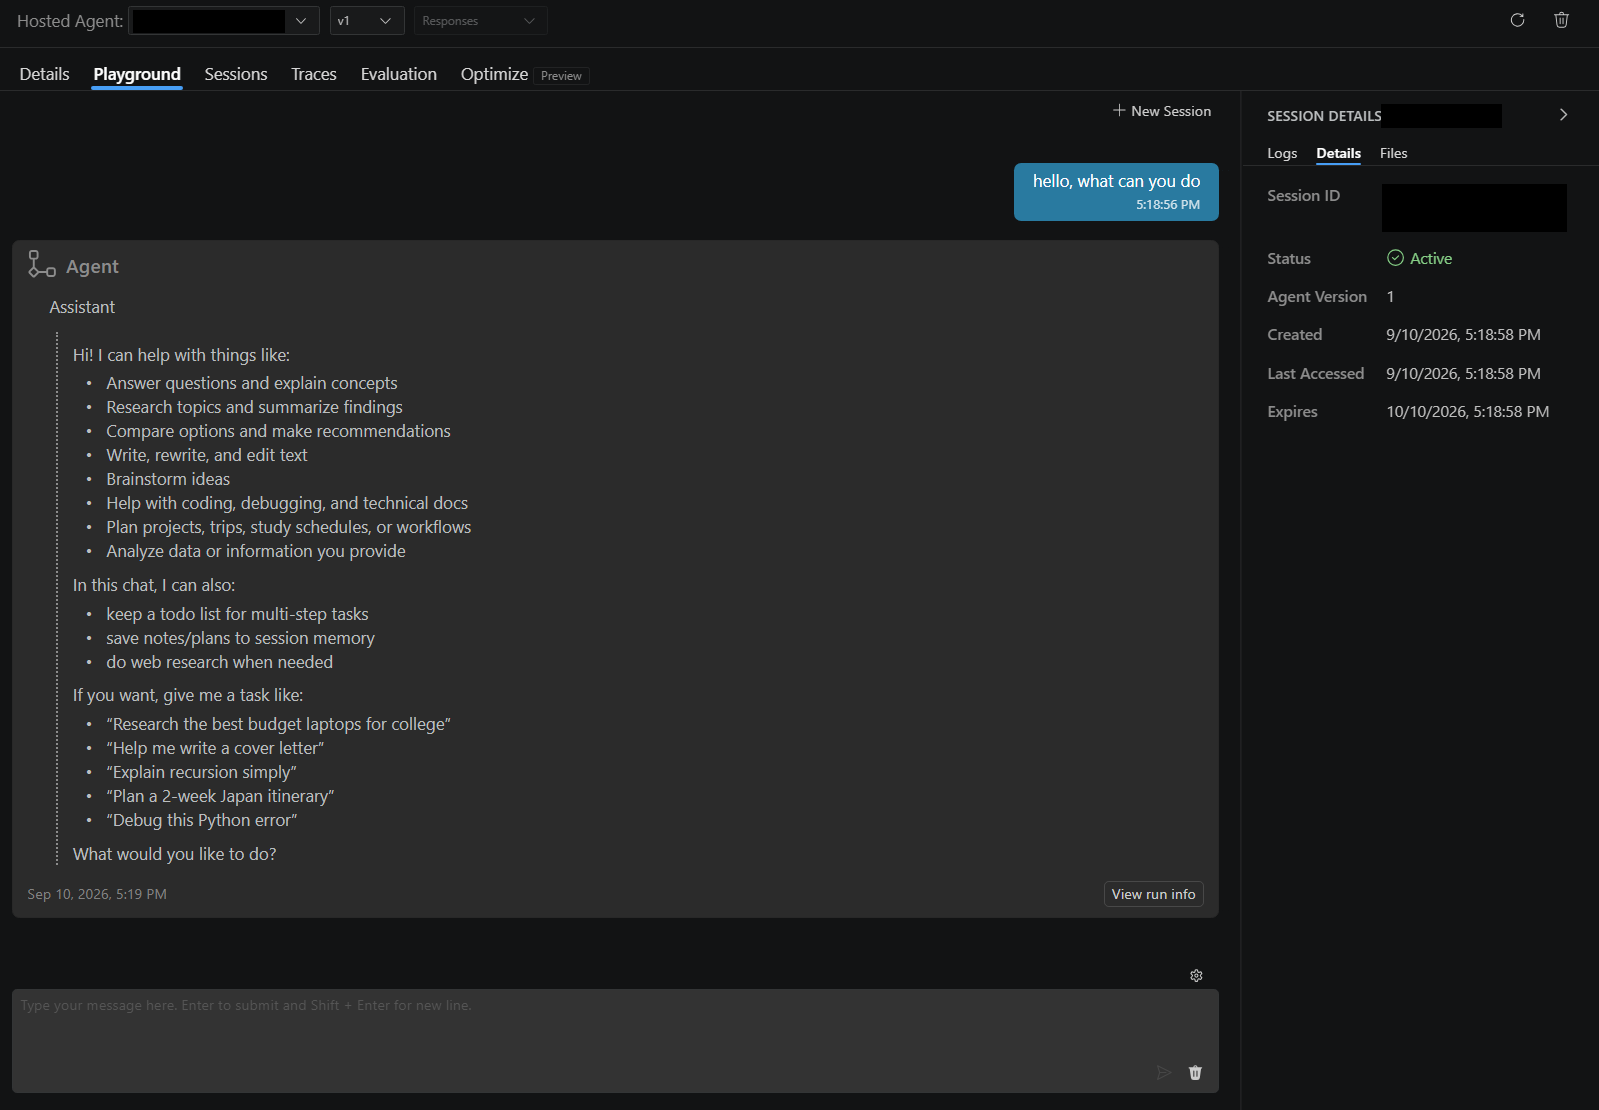The image size is (1599, 1110).
Task: Go to the Evaluation tab
Action: [x=399, y=74]
